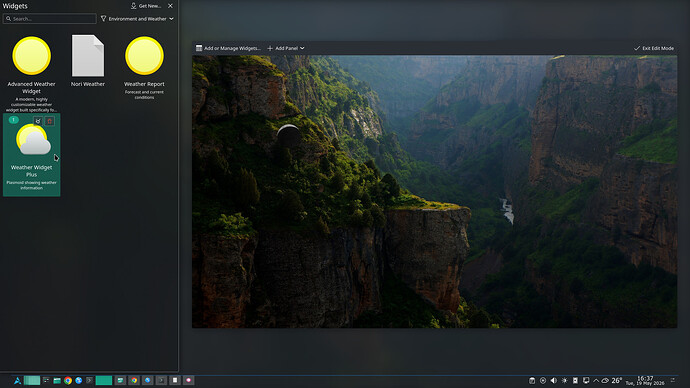
Task: Switch to white document task in taskbar
Action: (175, 380)
